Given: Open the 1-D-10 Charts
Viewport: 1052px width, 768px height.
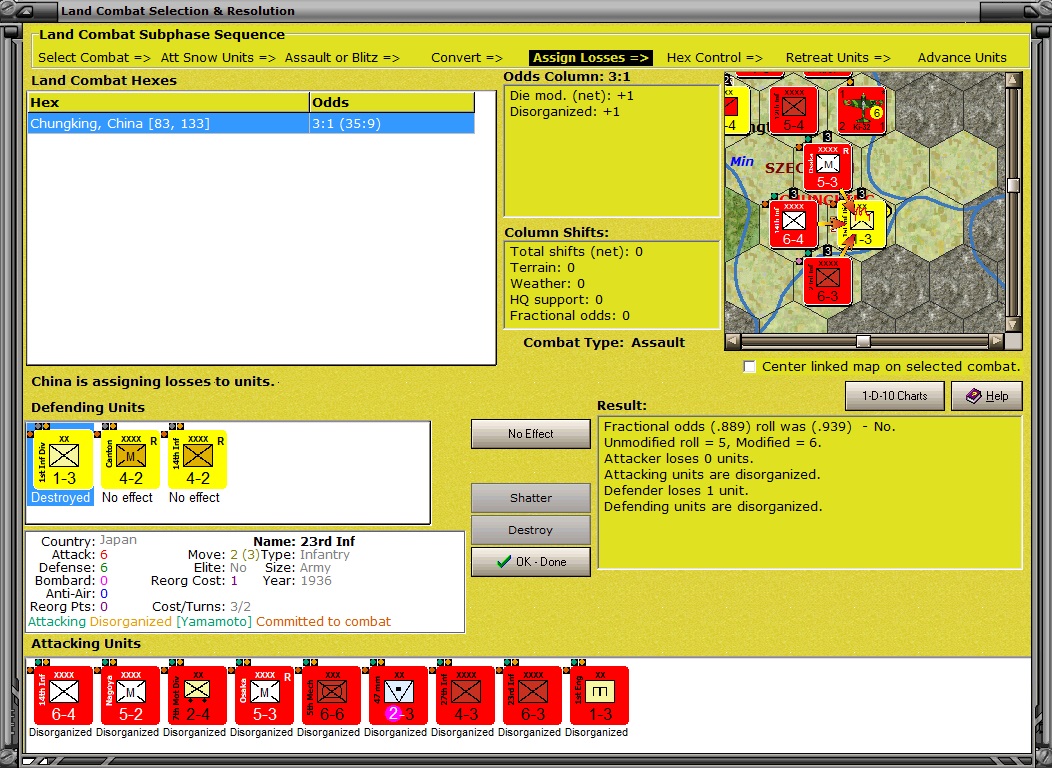Looking at the screenshot, I should coord(894,396).
